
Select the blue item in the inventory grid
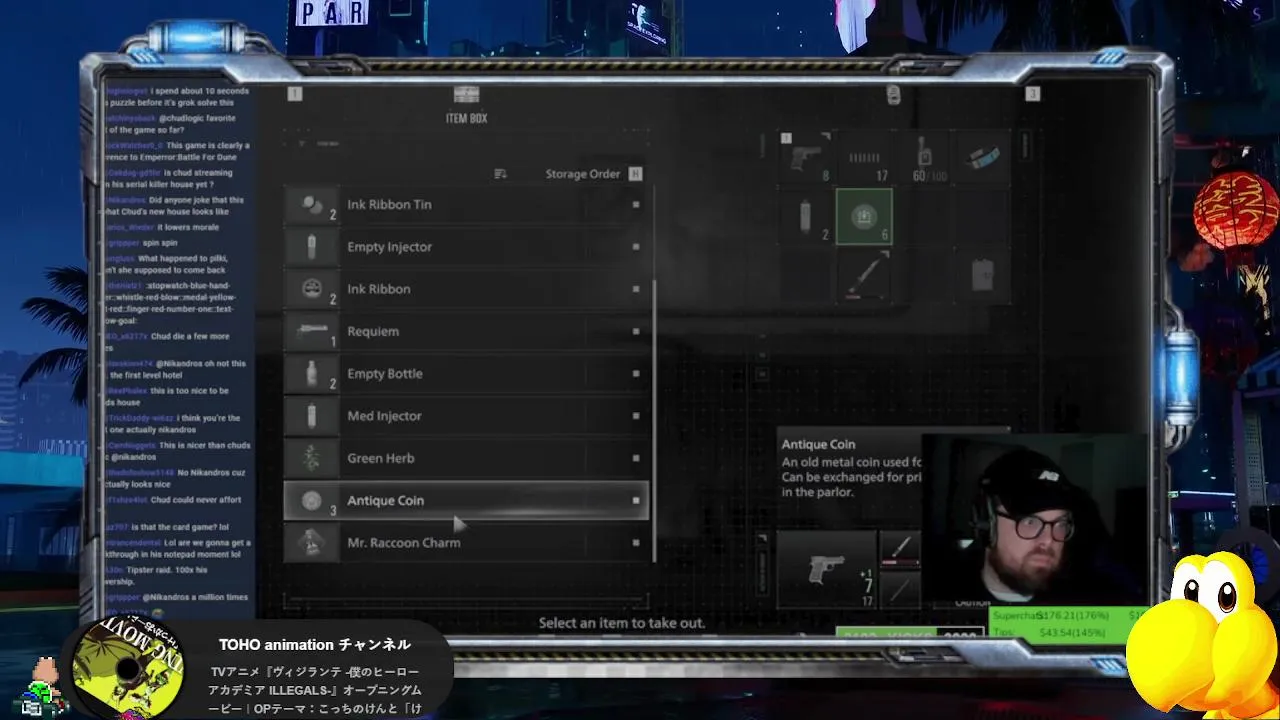click(982, 158)
